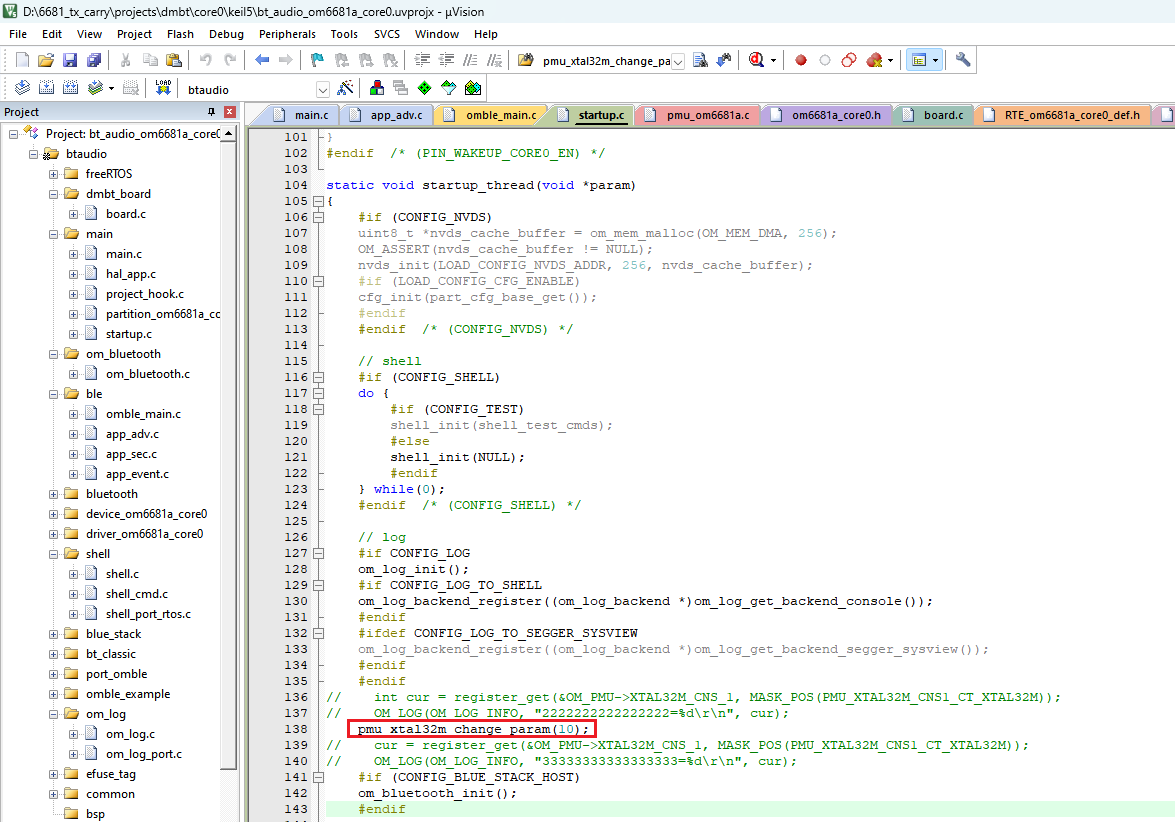Select shell_cmd.c in the project tree
Image resolution: width=1175 pixels, height=822 pixels.
click(x=137, y=594)
